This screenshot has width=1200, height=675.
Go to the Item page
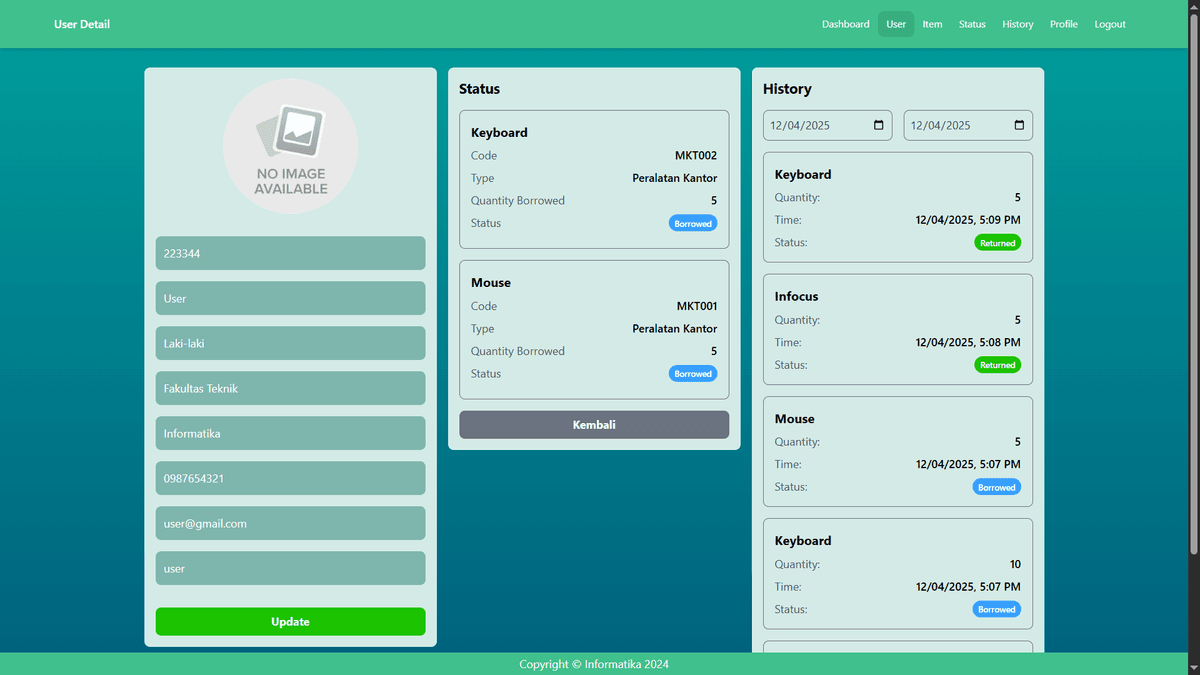pyautogui.click(x=932, y=24)
